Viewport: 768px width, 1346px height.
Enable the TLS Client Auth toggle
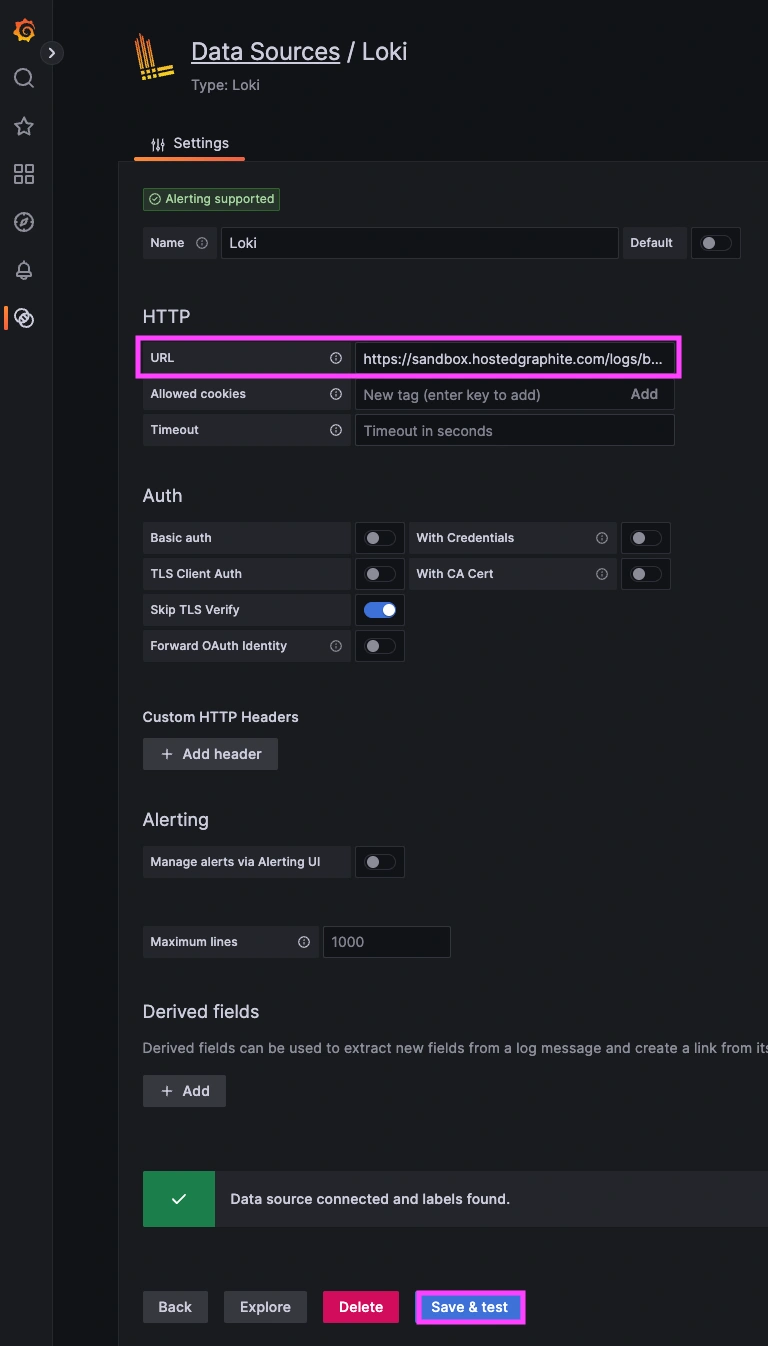[380, 574]
